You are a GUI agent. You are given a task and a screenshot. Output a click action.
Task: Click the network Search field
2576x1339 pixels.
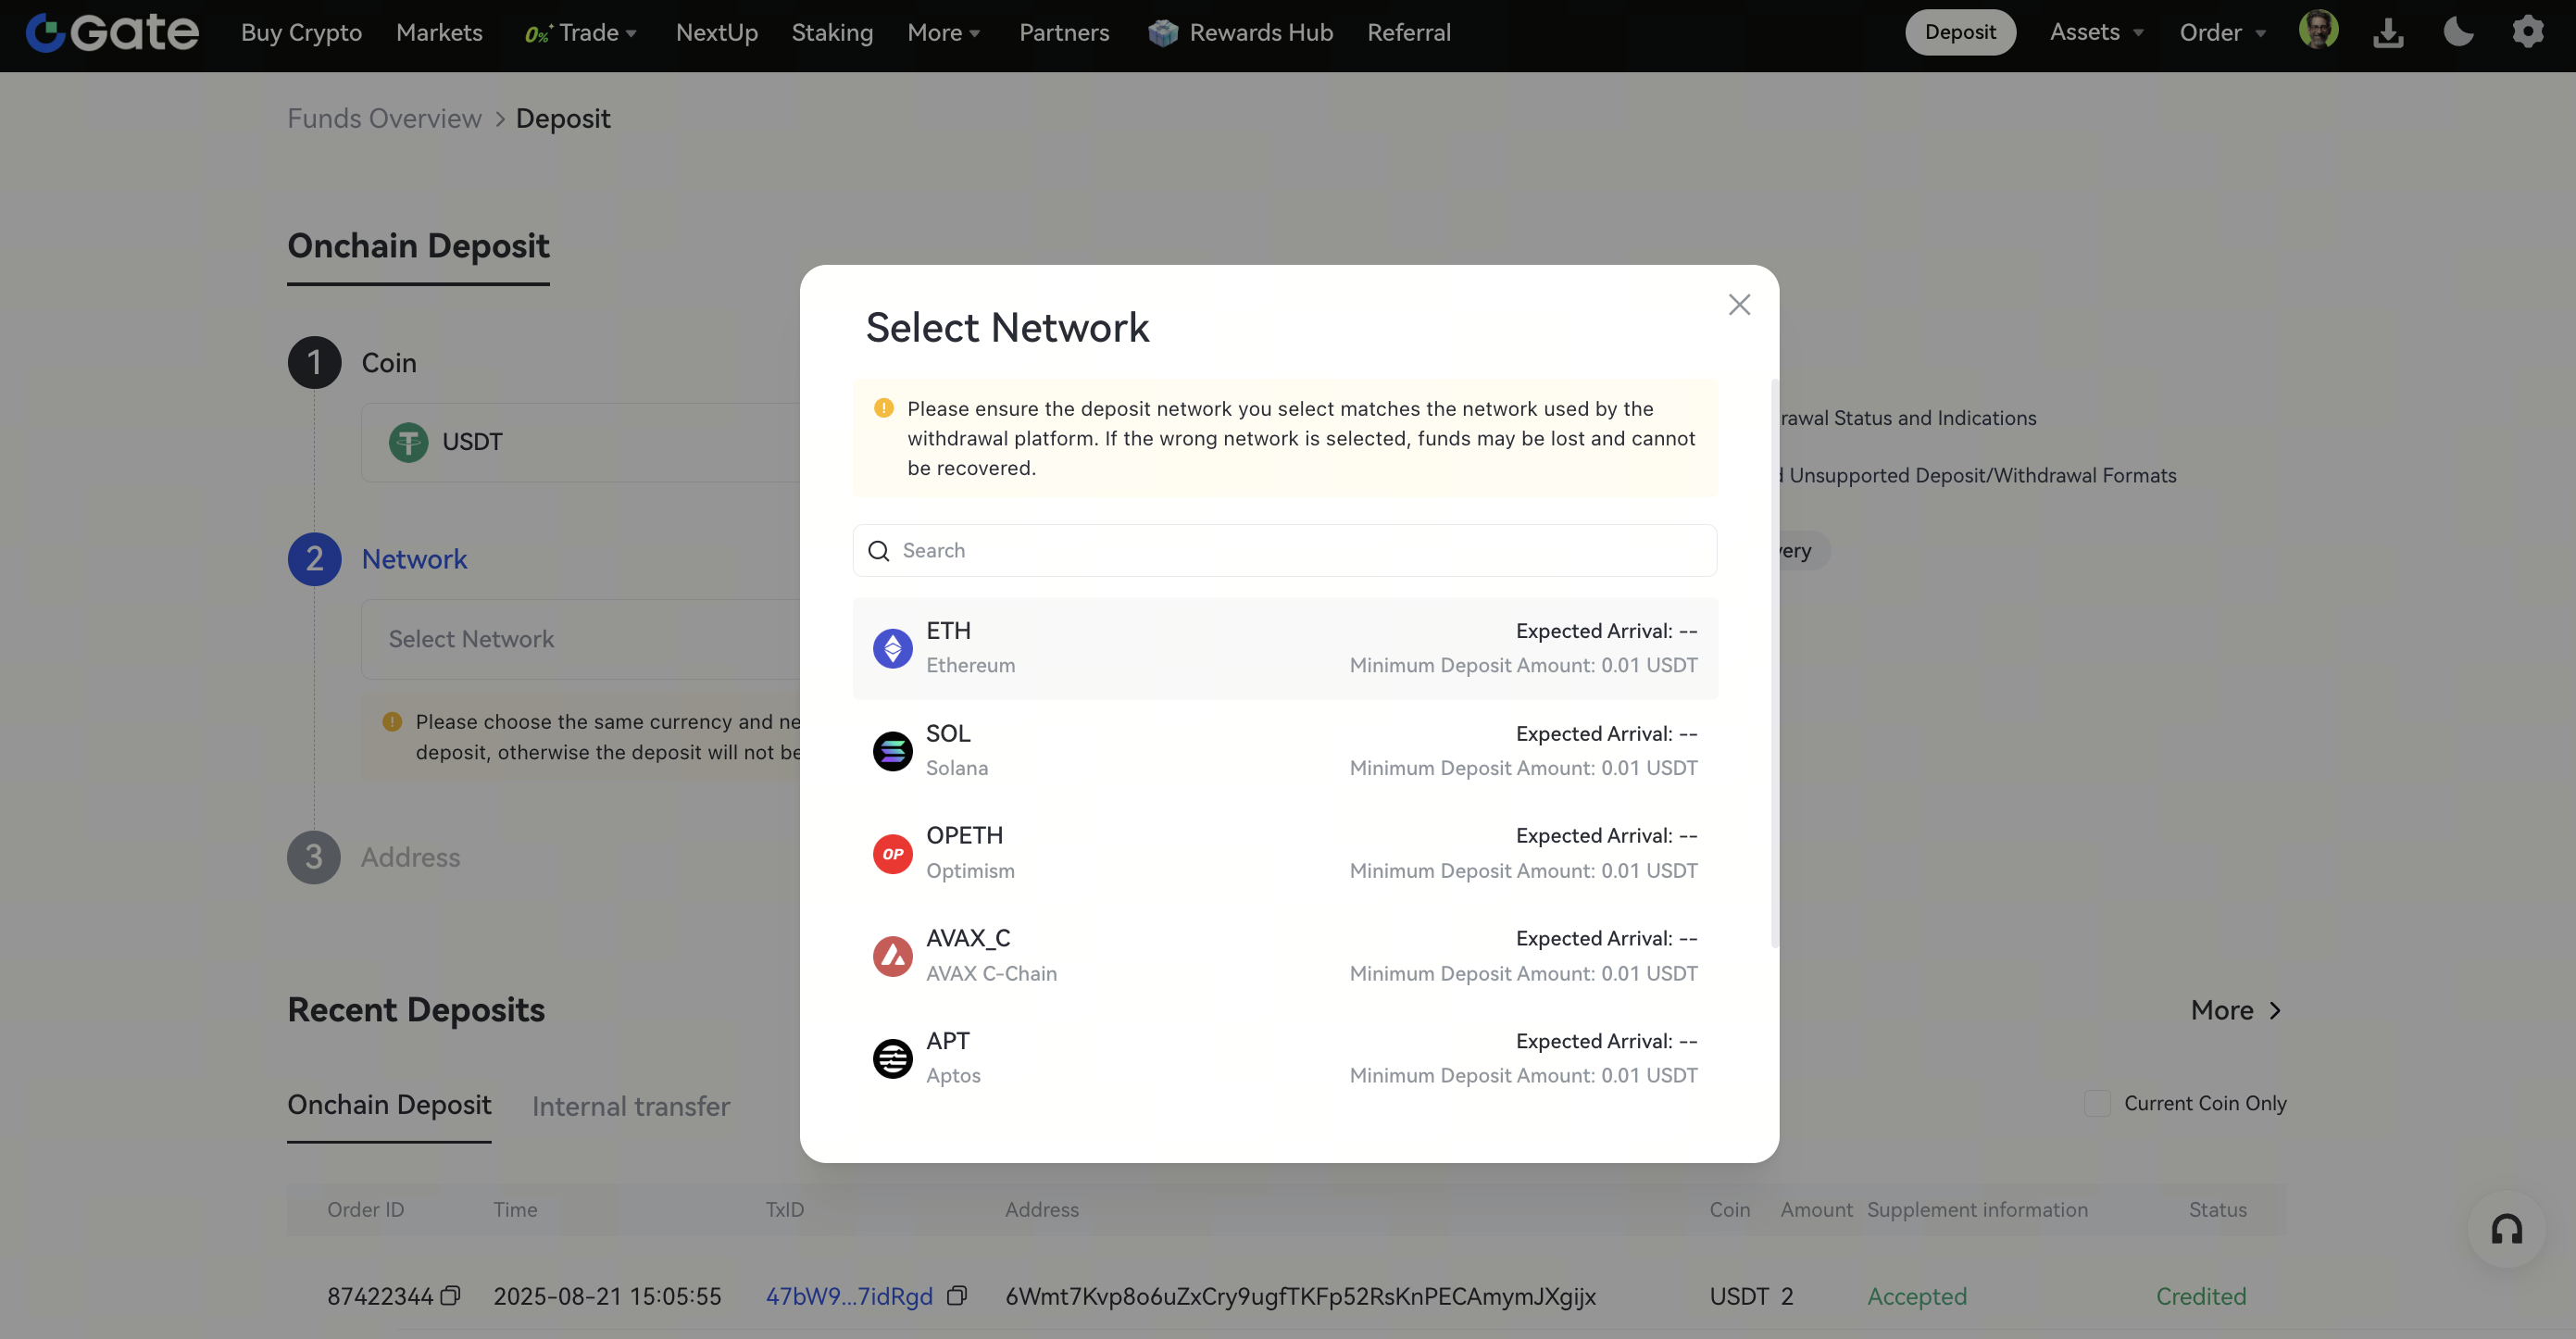(1285, 550)
